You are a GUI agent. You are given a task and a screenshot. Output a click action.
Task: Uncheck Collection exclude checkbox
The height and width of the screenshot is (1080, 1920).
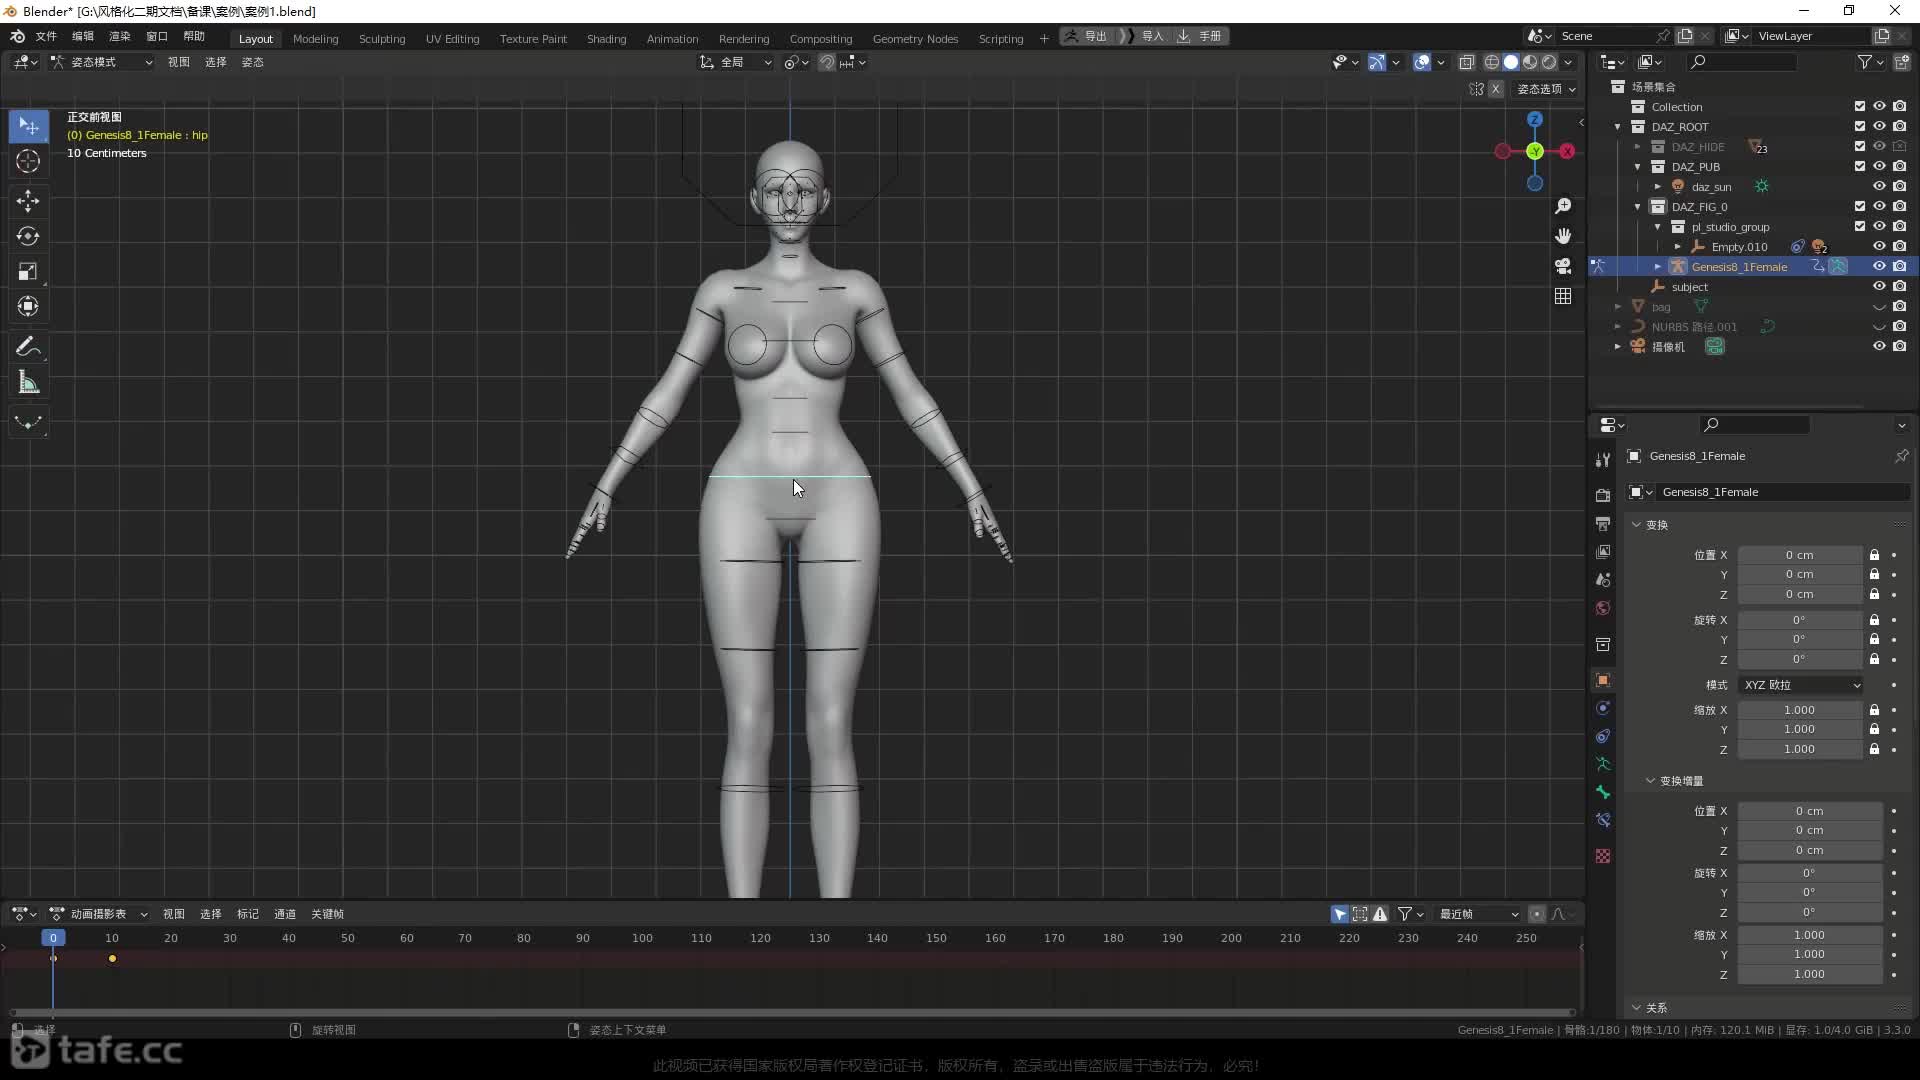(x=1860, y=107)
